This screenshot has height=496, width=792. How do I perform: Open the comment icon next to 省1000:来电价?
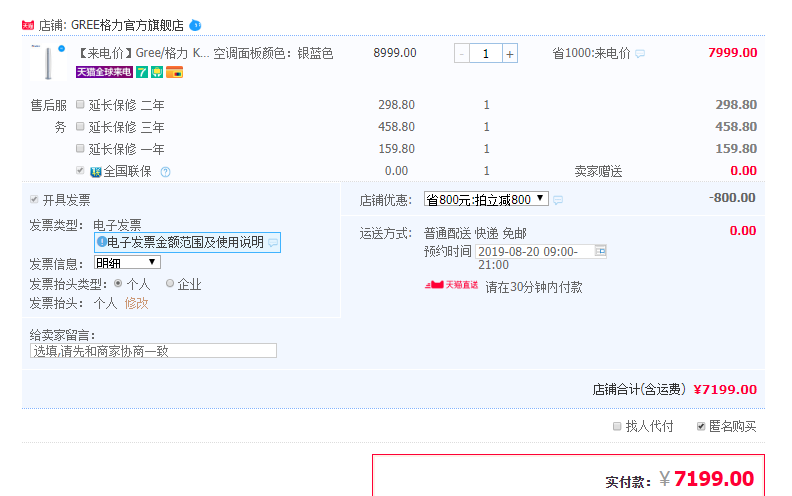pyautogui.click(x=640, y=54)
